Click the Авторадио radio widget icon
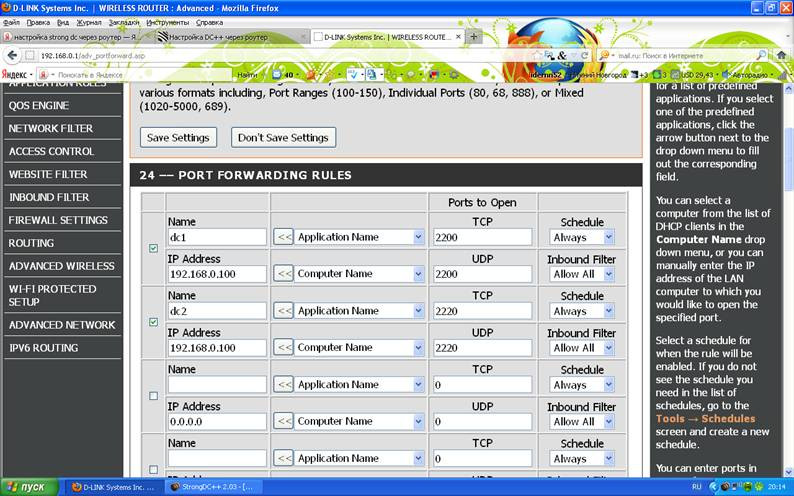The width and height of the screenshot is (794, 496). (725, 74)
